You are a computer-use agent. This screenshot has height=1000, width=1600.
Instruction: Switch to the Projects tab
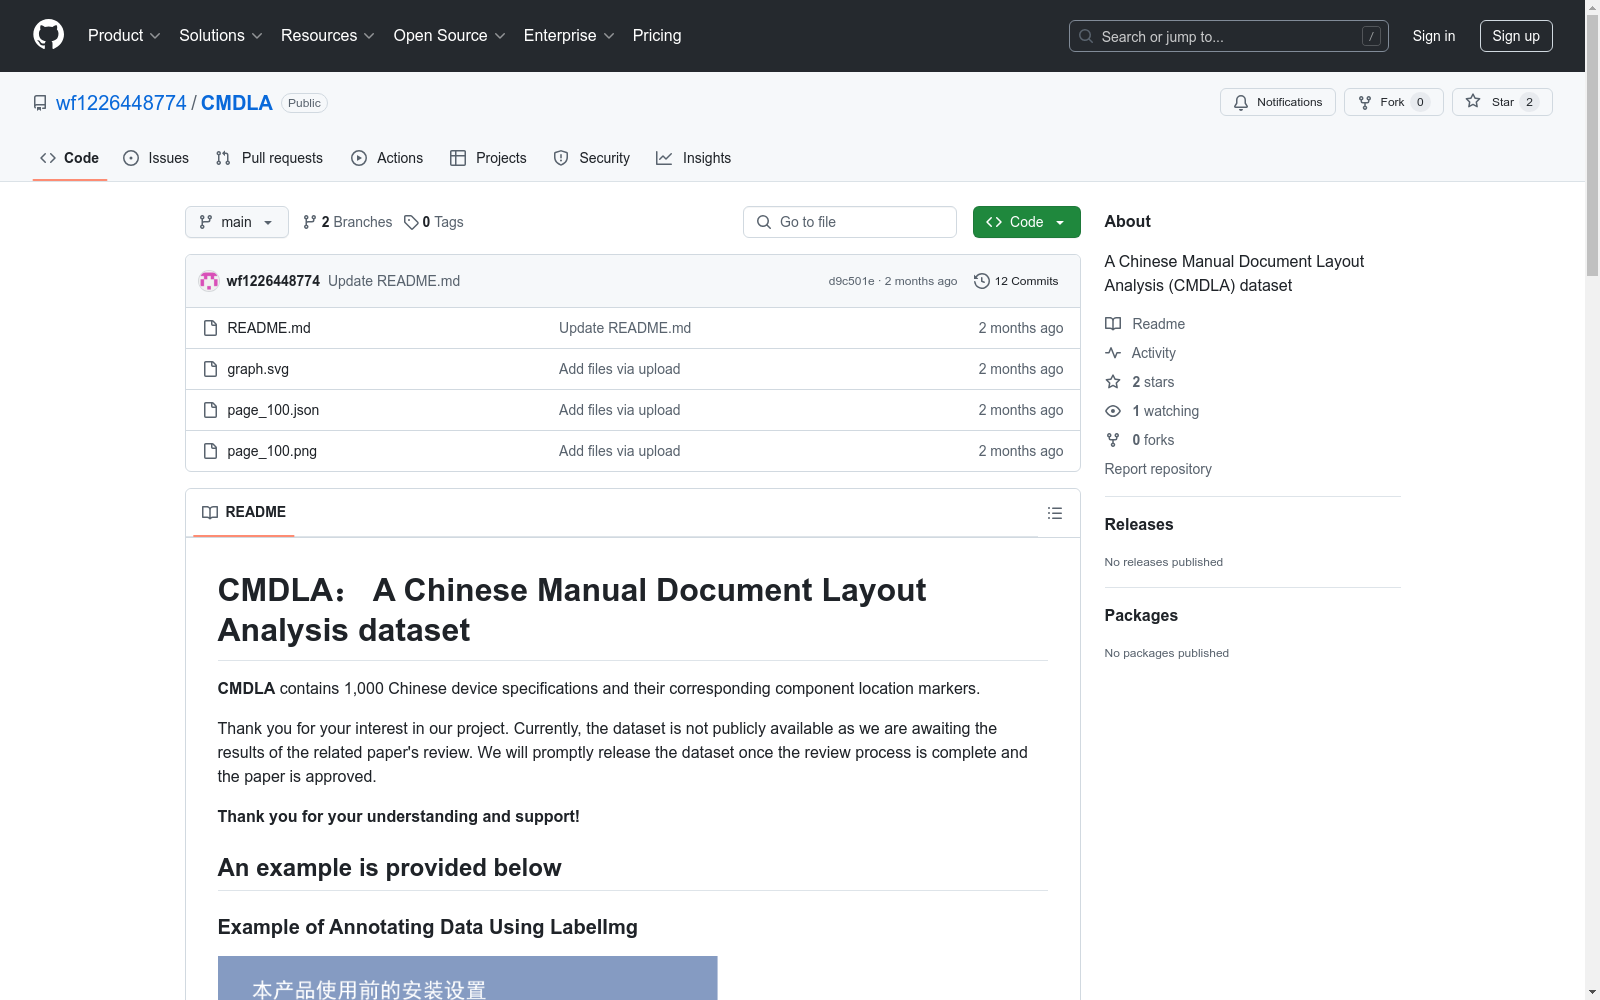488,158
